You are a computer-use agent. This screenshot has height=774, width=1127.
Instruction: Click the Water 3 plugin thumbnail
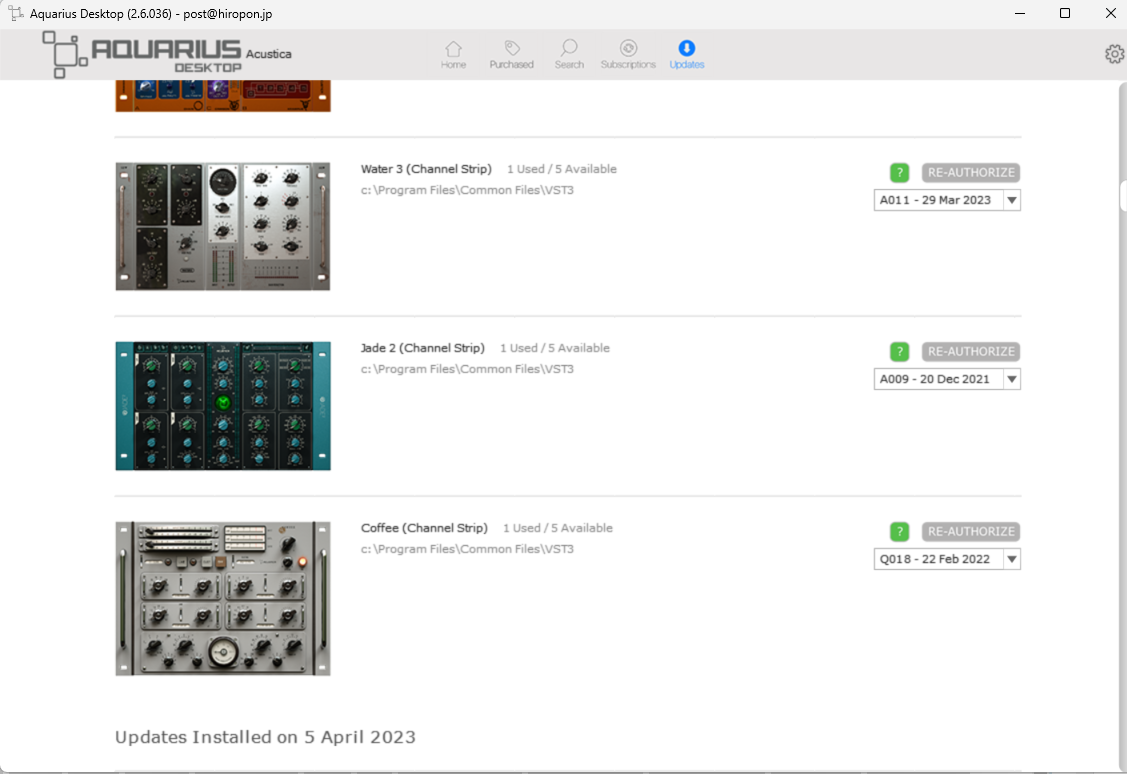coord(223,227)
